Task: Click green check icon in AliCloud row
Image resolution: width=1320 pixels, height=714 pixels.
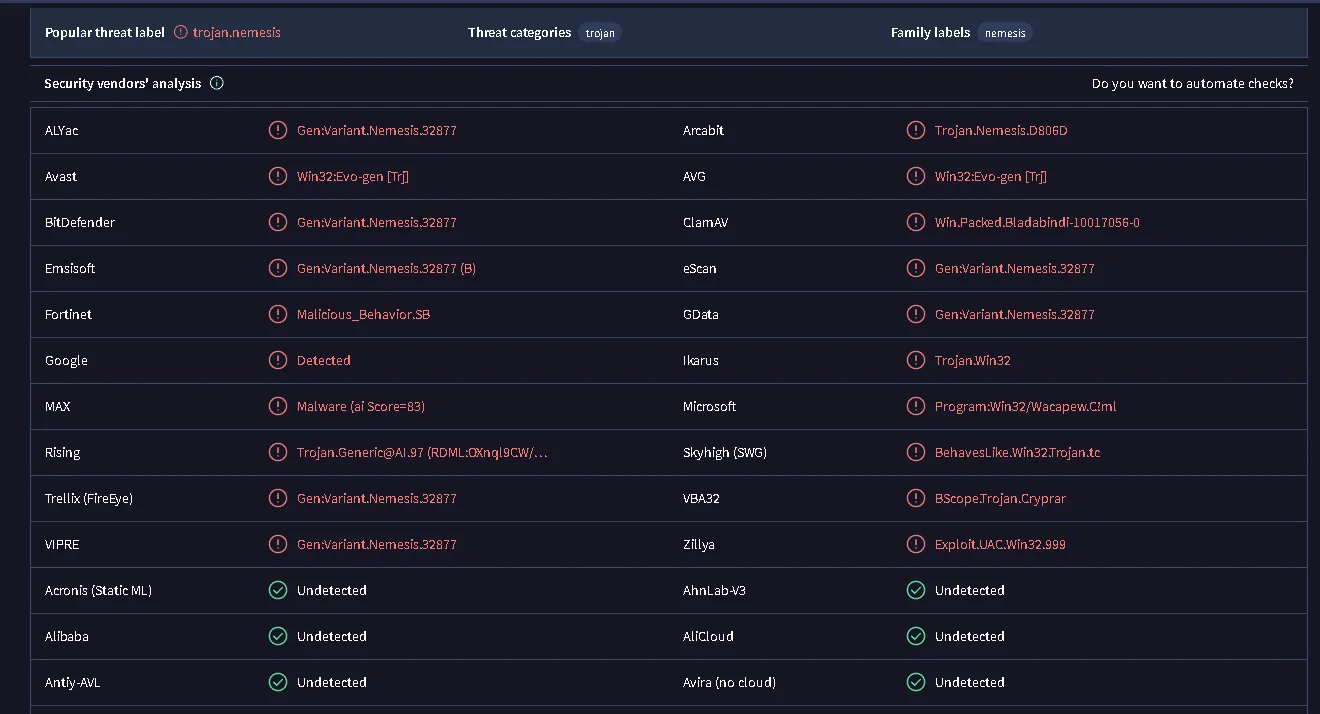Action: [916, 636]
